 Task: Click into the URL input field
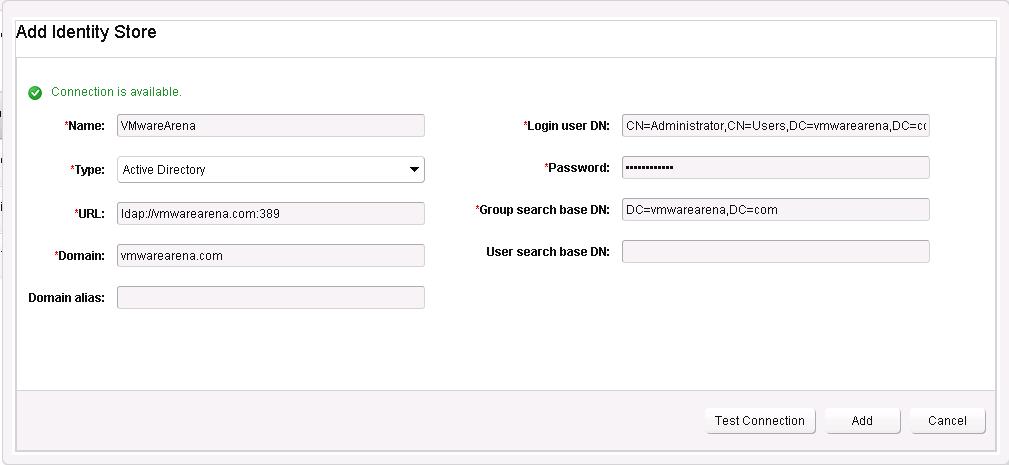click(270, 213)
